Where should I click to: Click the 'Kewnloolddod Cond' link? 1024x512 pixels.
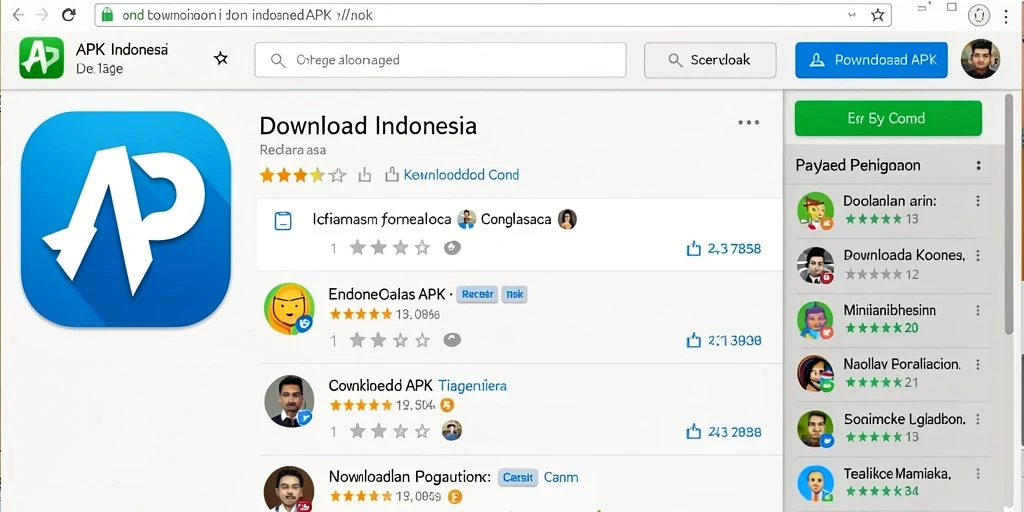pos(461,175)
